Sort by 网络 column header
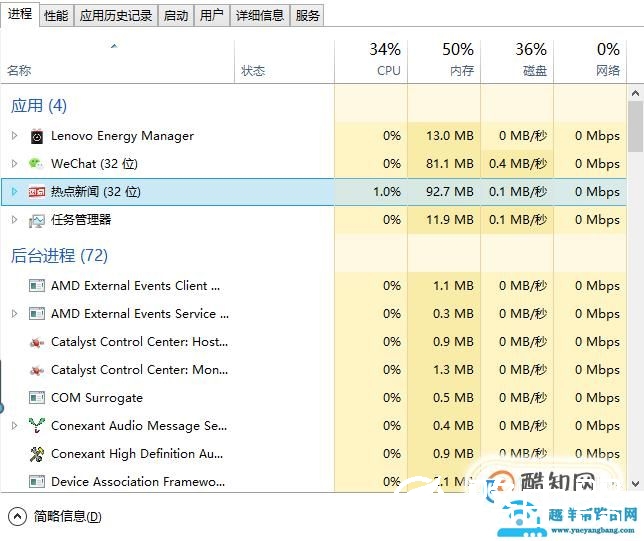 click(590, 62)
